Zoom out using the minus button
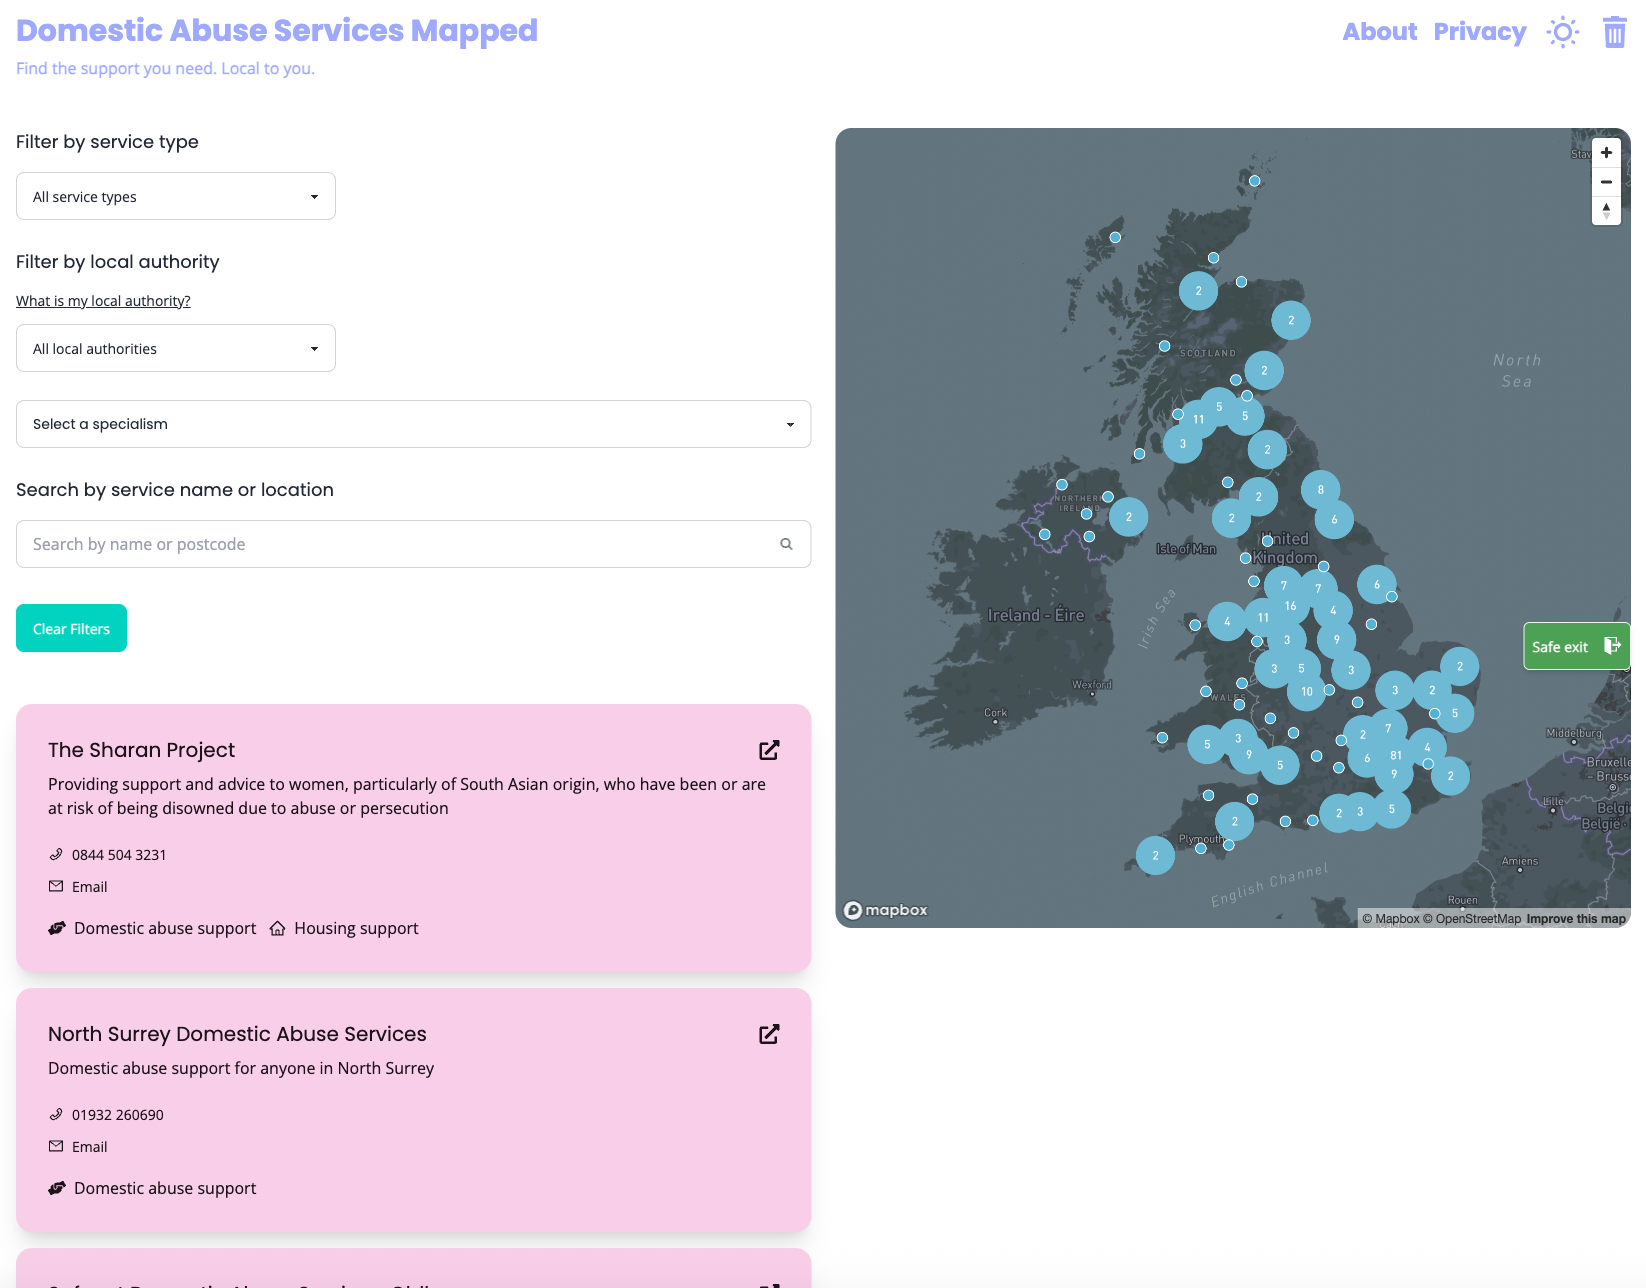 [1606, 181]
